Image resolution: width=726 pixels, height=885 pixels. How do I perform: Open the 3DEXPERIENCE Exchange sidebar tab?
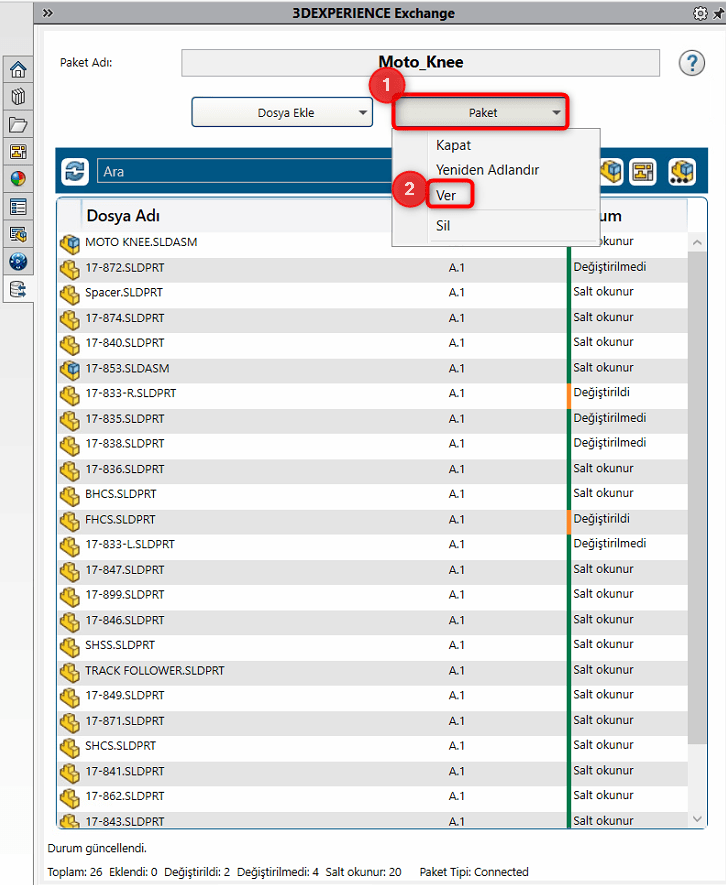18,290
